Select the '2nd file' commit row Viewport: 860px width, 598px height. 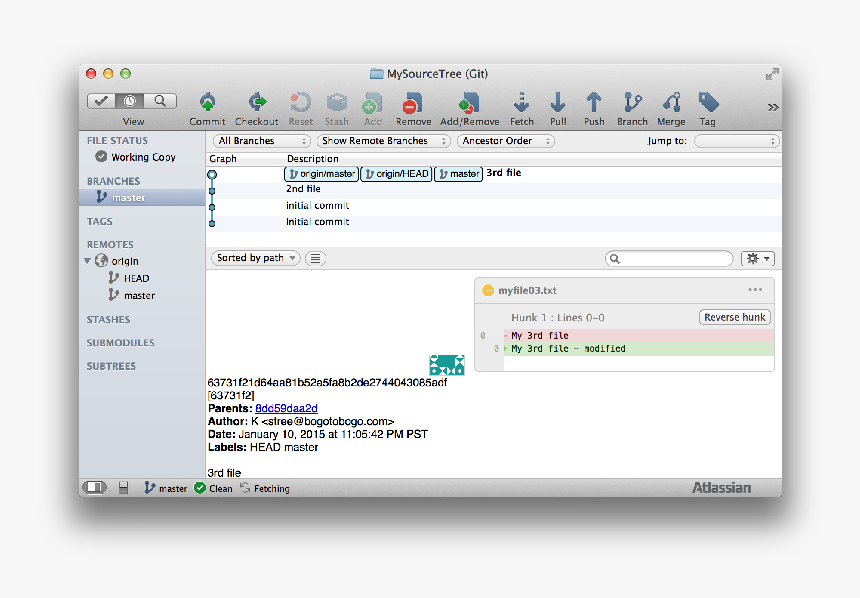(494, 189)
